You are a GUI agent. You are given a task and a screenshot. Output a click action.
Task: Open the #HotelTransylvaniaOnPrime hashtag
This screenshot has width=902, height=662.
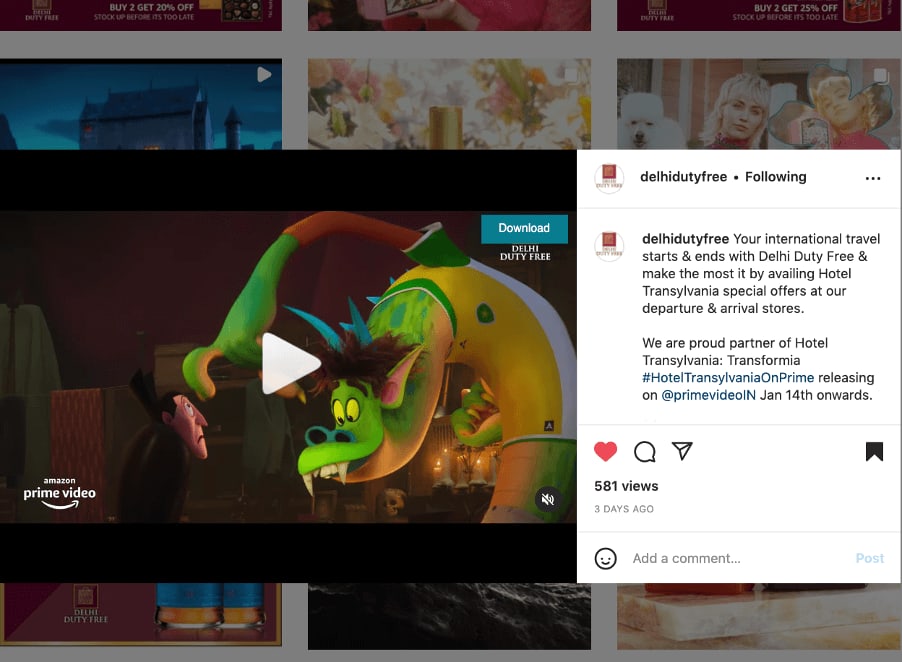(x=728, y=378)
